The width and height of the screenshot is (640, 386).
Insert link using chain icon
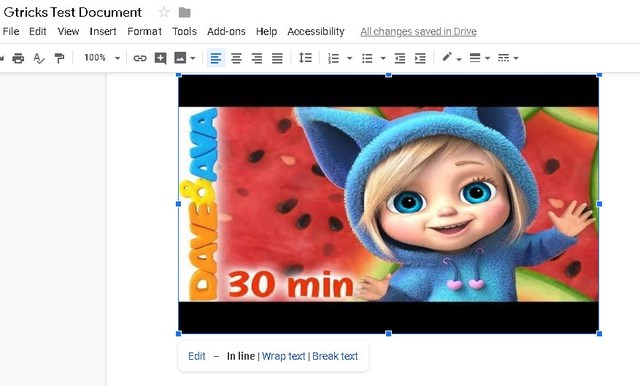(x=140, y=58)
